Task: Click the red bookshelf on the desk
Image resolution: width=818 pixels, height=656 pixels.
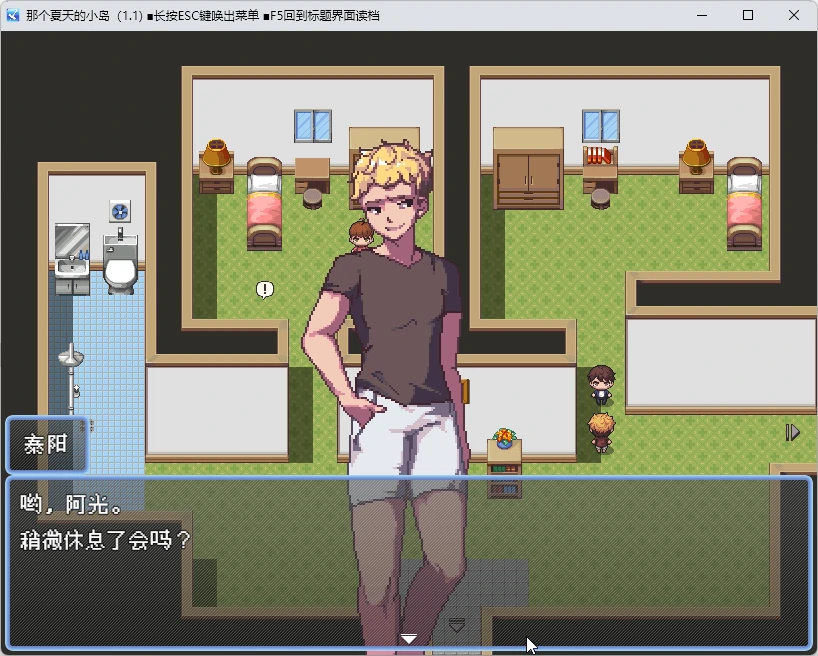Action: pyautogui.click(x=598, y=155)
